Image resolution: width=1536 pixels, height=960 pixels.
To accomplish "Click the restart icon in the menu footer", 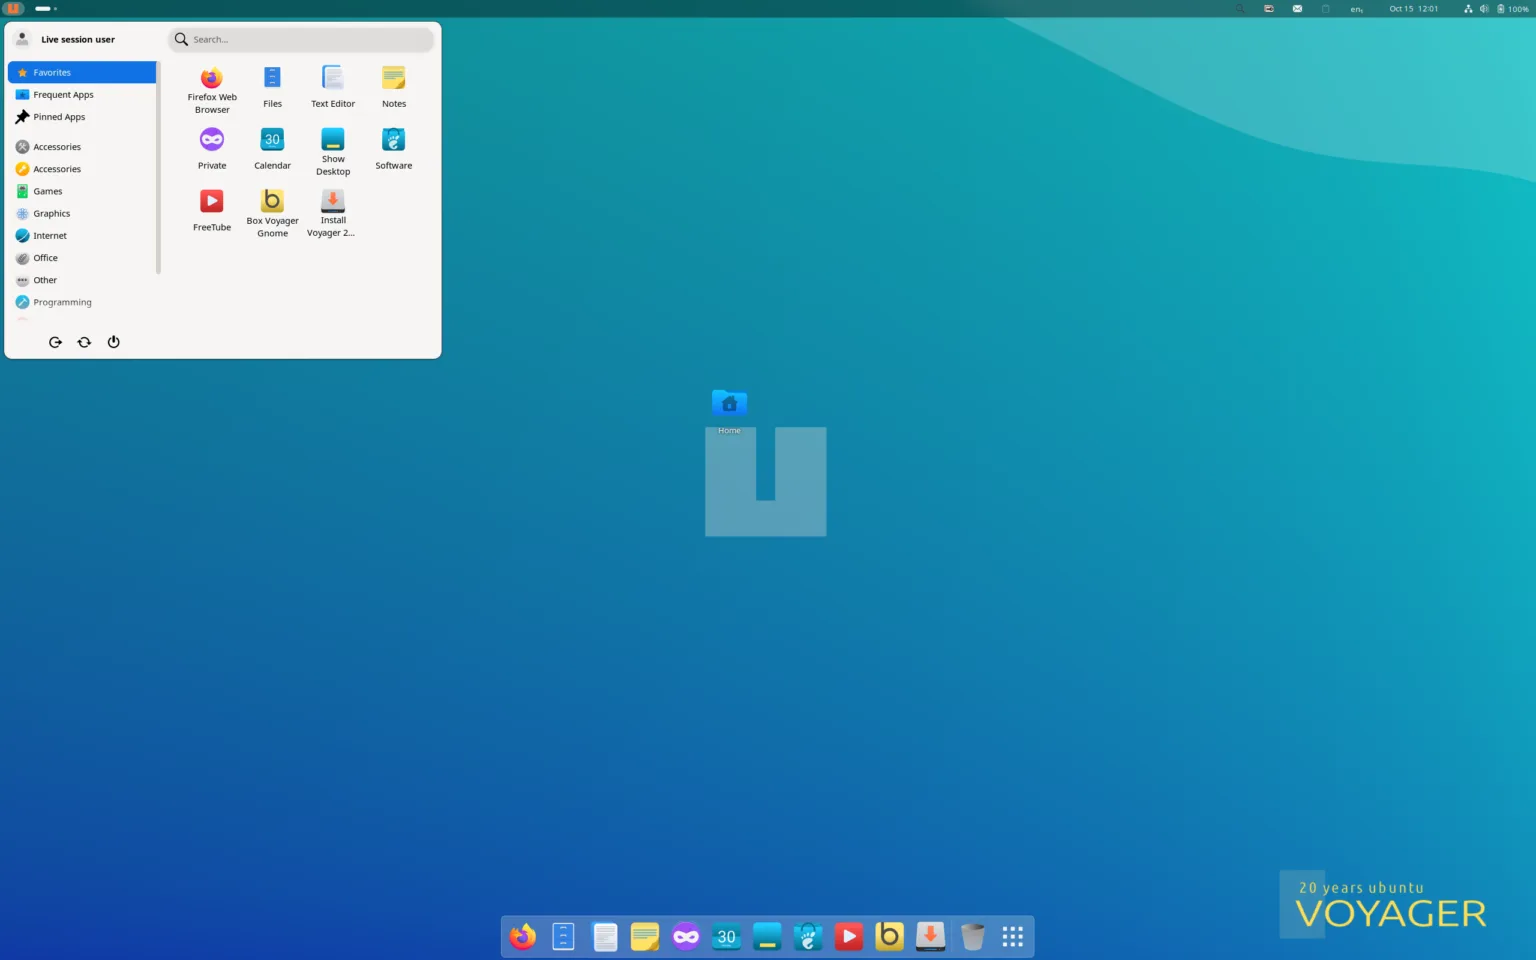I will click(x=84, y=342).
